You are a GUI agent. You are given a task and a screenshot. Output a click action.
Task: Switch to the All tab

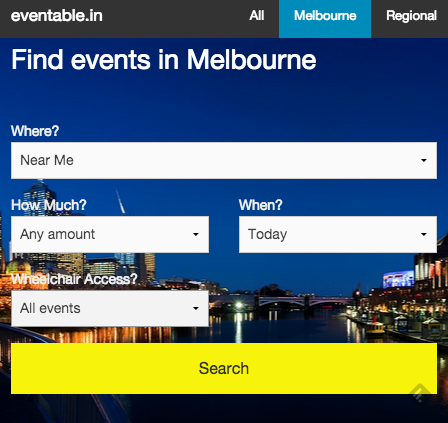(257, 16)
